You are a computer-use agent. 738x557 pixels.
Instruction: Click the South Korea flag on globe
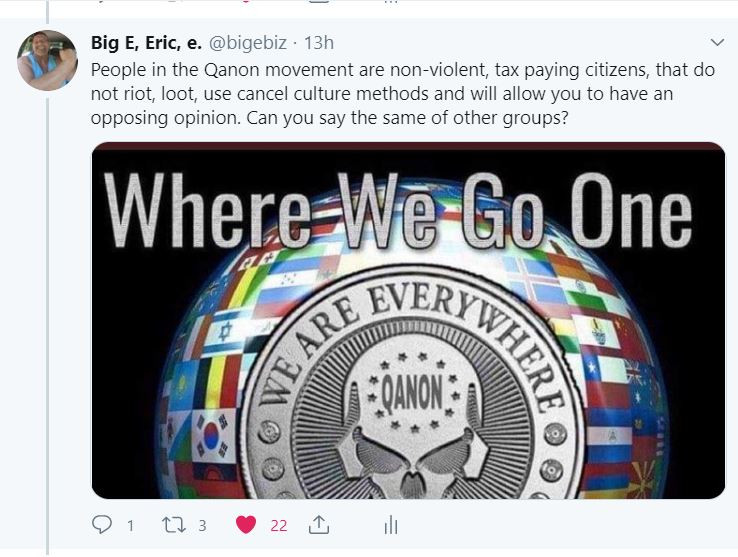(x=213, y=436)
